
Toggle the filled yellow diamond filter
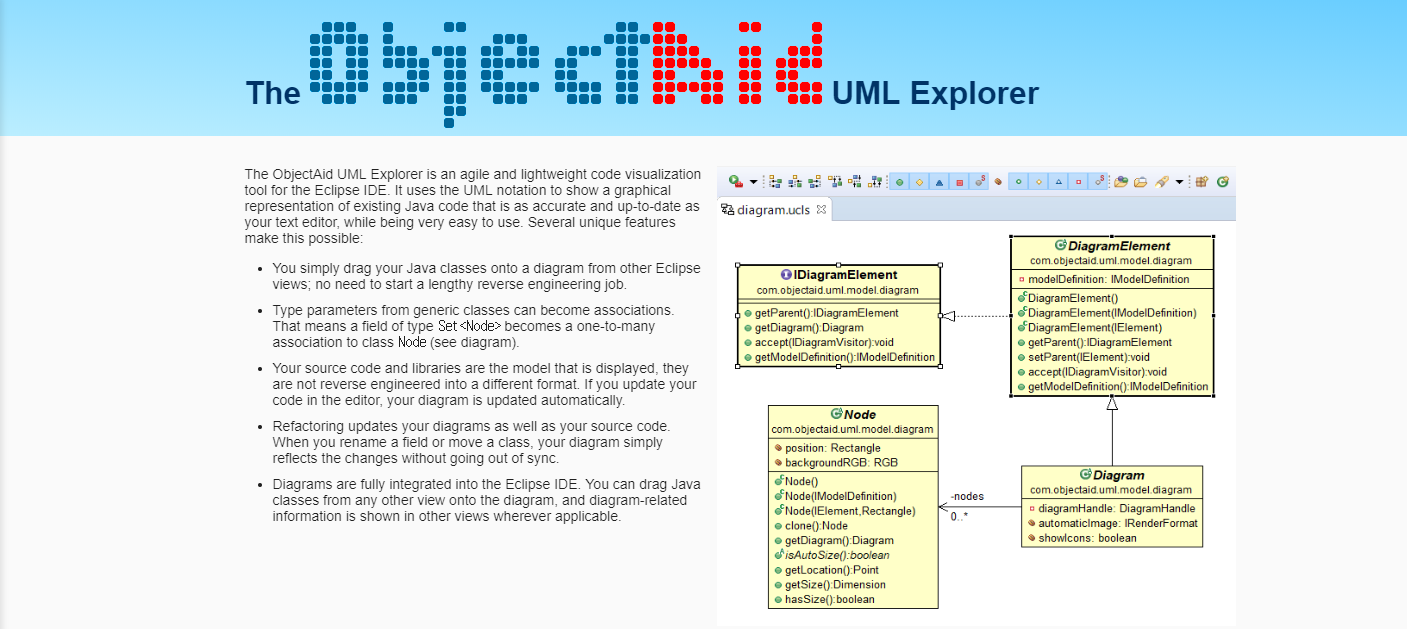click(919, 182)
